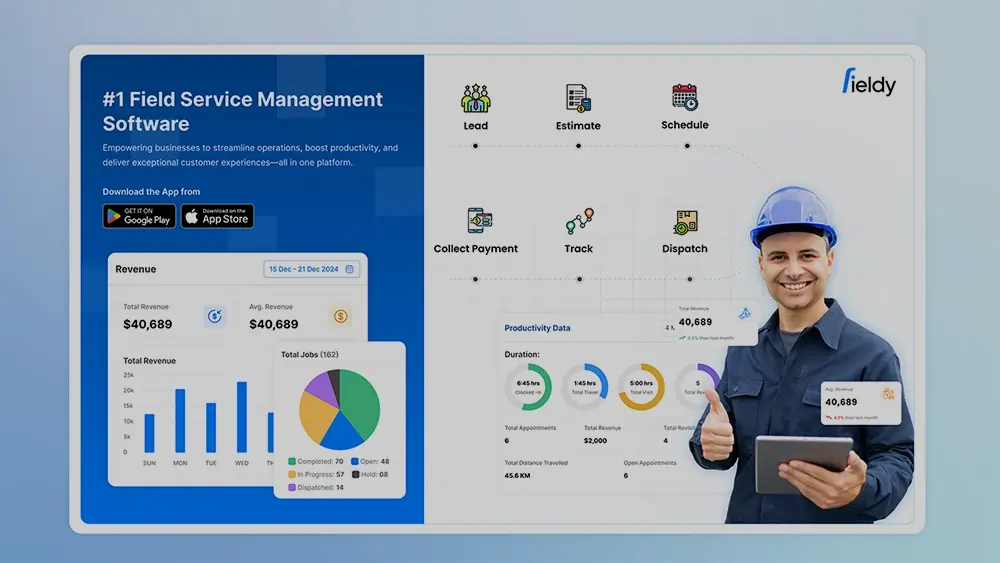This screenshot has height=563, width=1000.
Task: Click the Completed: 70 green legend swatch
Action: click(292, 461)
